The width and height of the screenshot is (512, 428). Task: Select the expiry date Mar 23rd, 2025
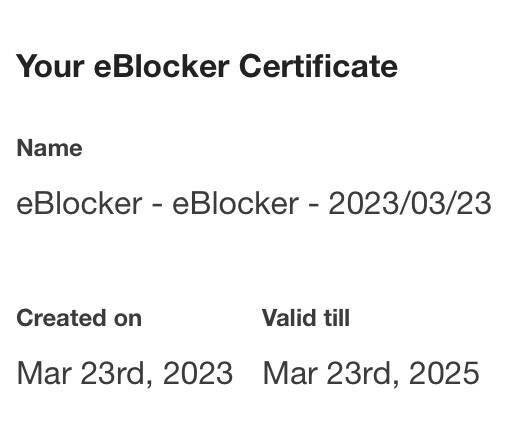pos(371,373)
